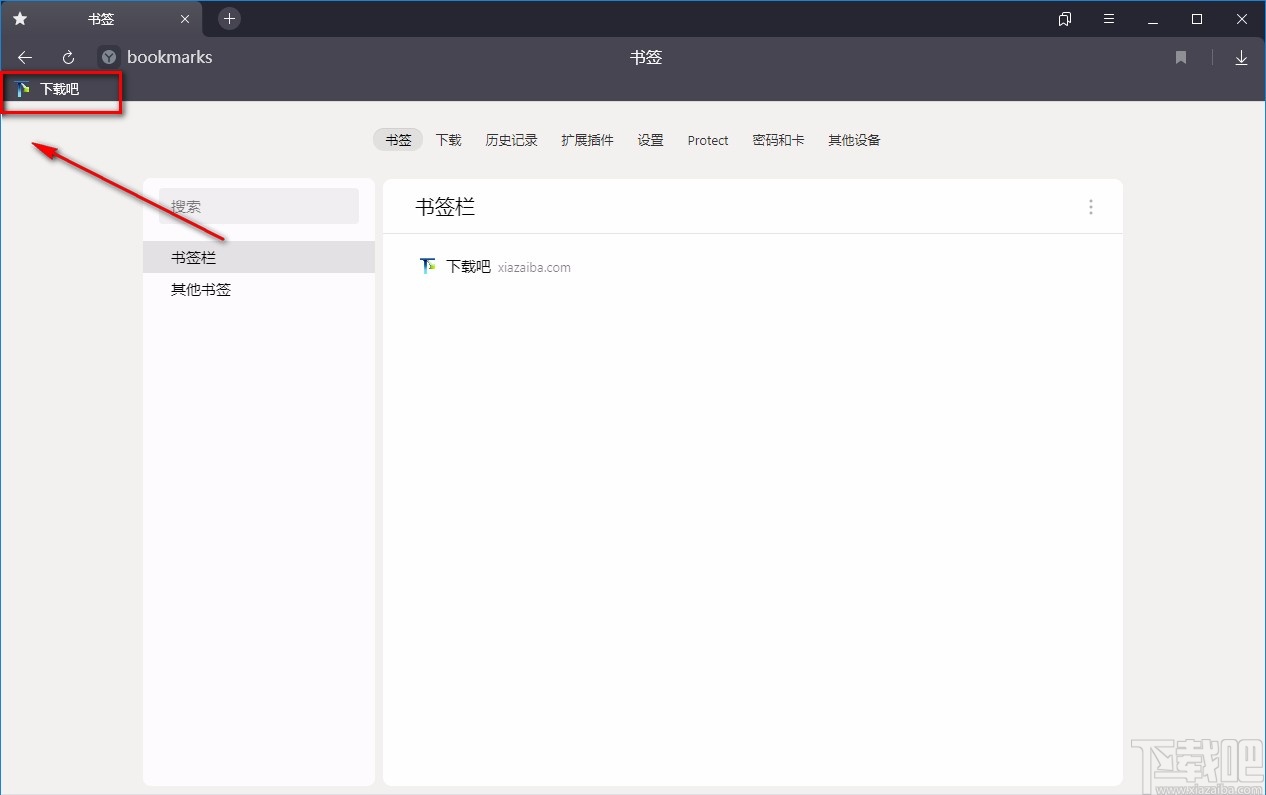This screenshot has width=1266, height=795.
Task: Click the 下载吧 favicon on the bookmarks bar
Action: (24, 88)
